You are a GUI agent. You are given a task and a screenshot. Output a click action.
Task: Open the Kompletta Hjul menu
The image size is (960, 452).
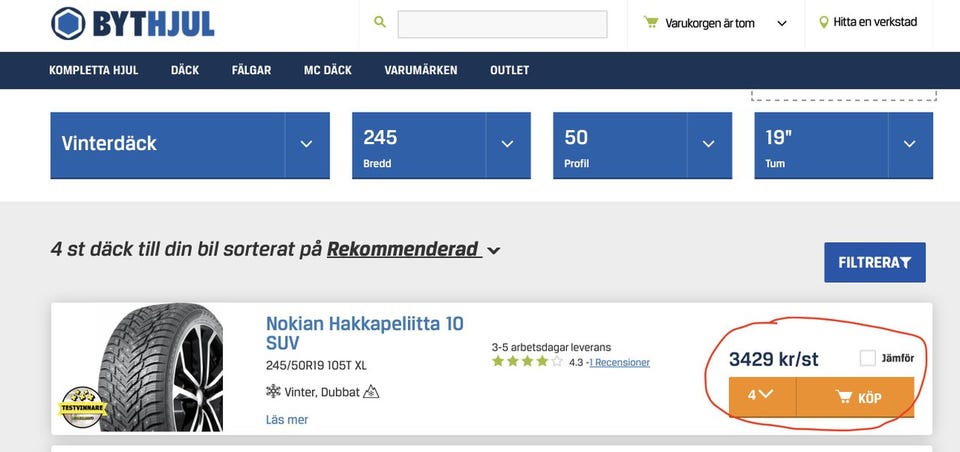pyautogui.click(x=94, y=70)
